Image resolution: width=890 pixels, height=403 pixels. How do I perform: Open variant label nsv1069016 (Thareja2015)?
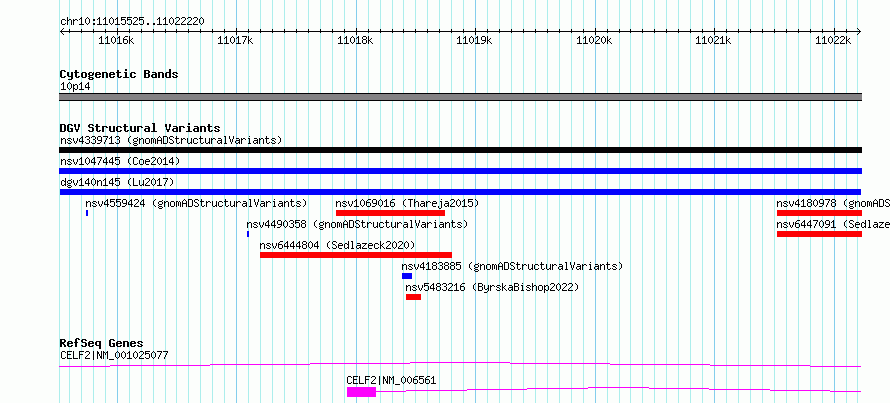pos(407,203)
